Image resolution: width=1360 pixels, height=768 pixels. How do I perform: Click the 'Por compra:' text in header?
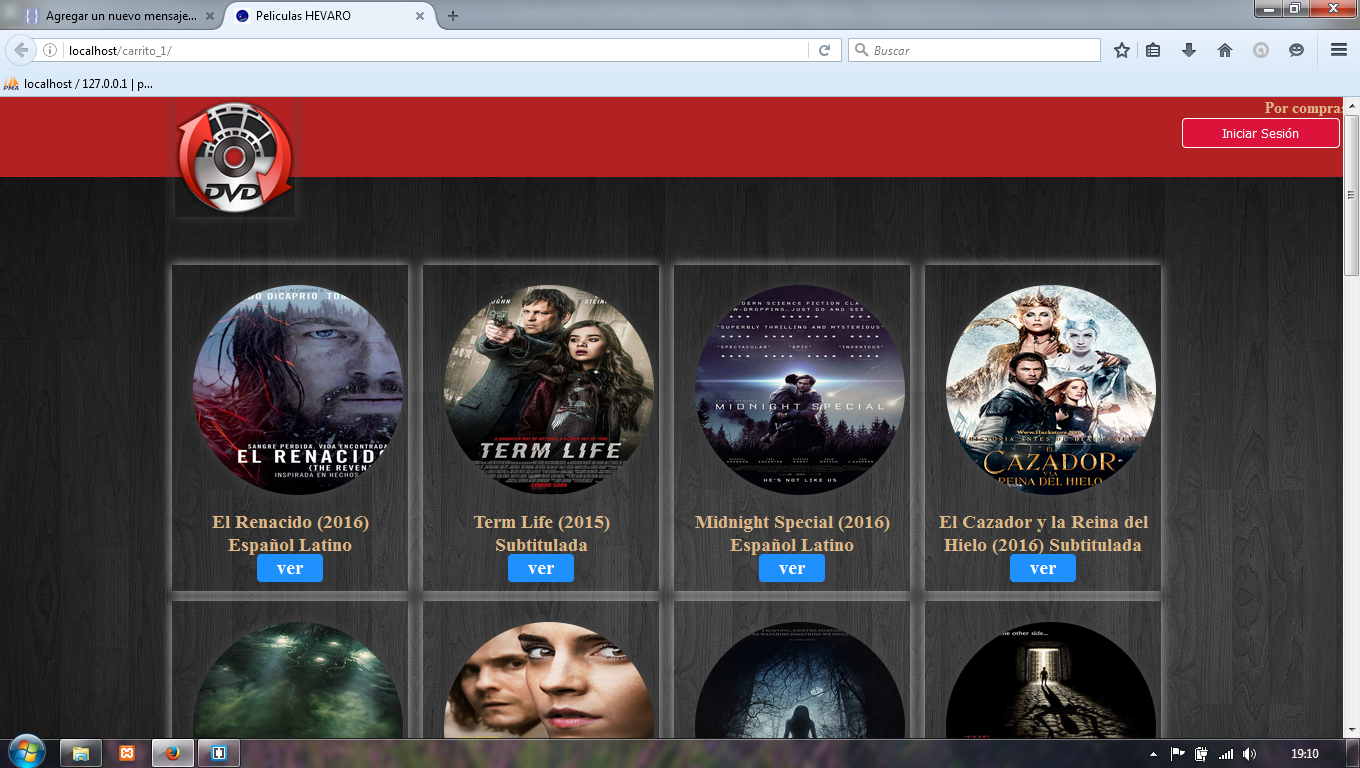pos(1303,108)
